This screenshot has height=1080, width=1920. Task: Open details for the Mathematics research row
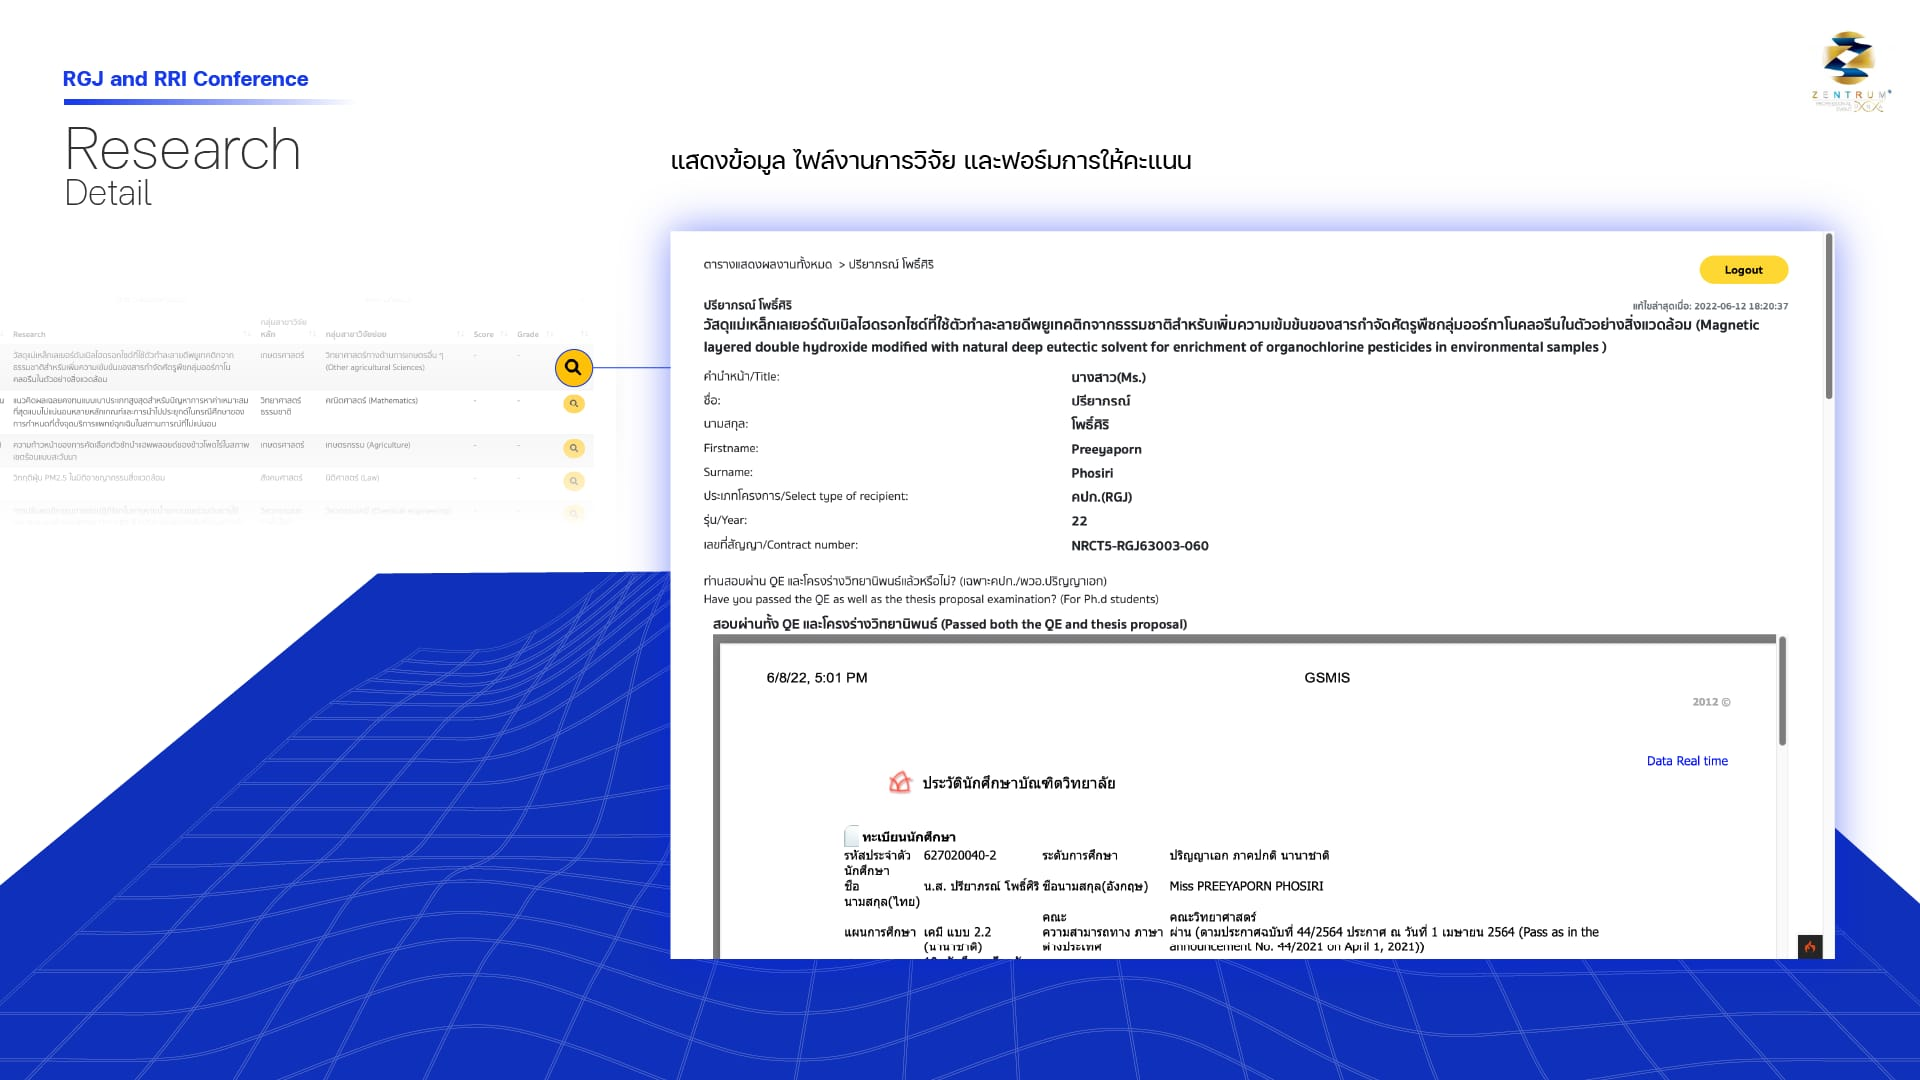click(573, 404)
